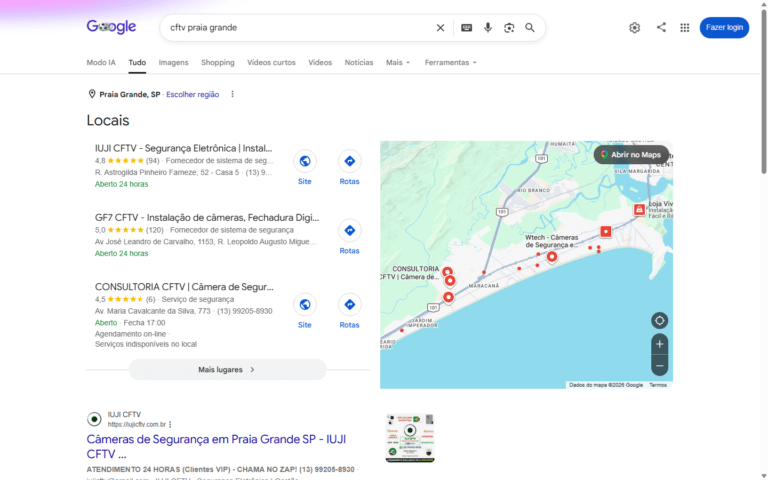Click the Wtech Câmeras map pin
The width and height of the screenshot is (768, 480).
(552, 257)
